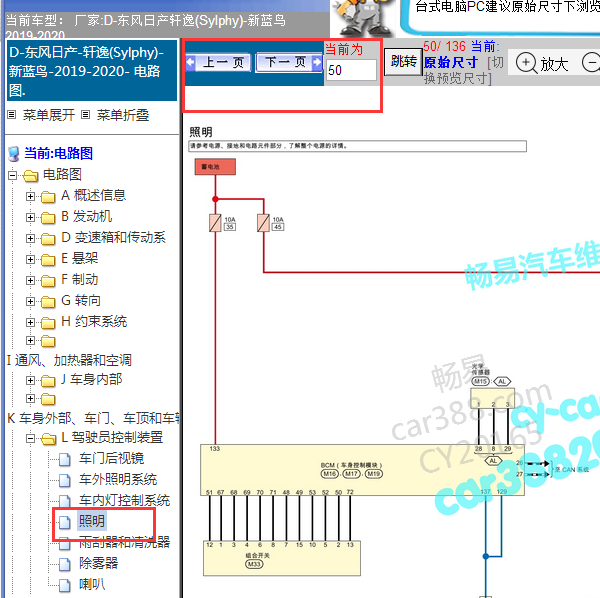Click the 电路图 tree root label
The height and width of the screenshot is (598, 600).
coord(62,174)
